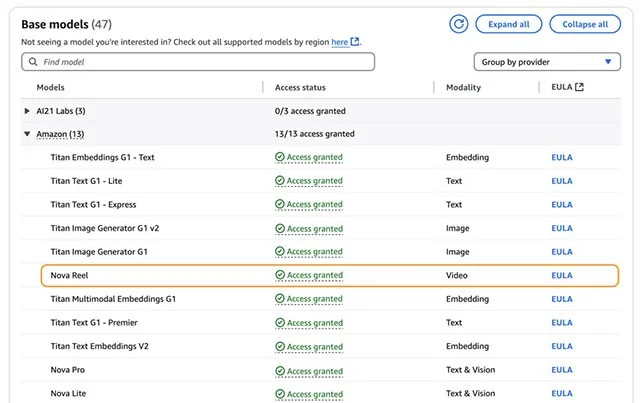Viewport: 640px width, 403px height.
Task: Click Access granted status for Titan Text Embeddings V2
Action: [x=309, y=347]
